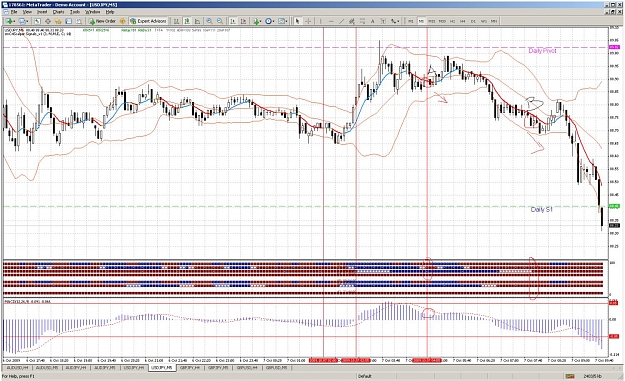Switch to first AUDUSD,H4 chart tab
This screenshot has height=381, width=625.
(x=17, y=367)
